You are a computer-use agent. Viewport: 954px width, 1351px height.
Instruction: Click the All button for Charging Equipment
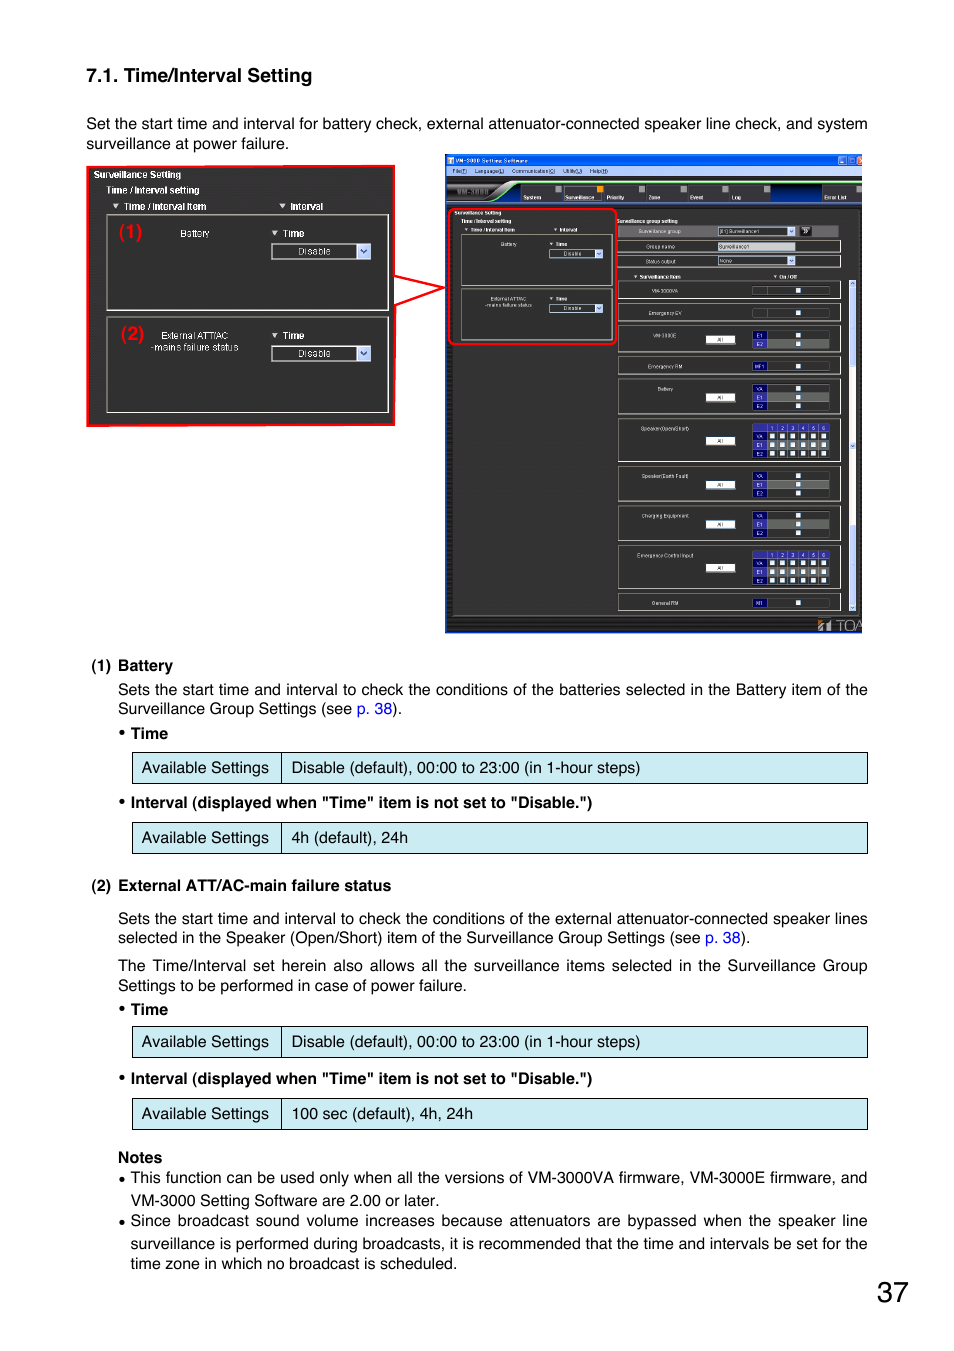[x=720, y=524]
